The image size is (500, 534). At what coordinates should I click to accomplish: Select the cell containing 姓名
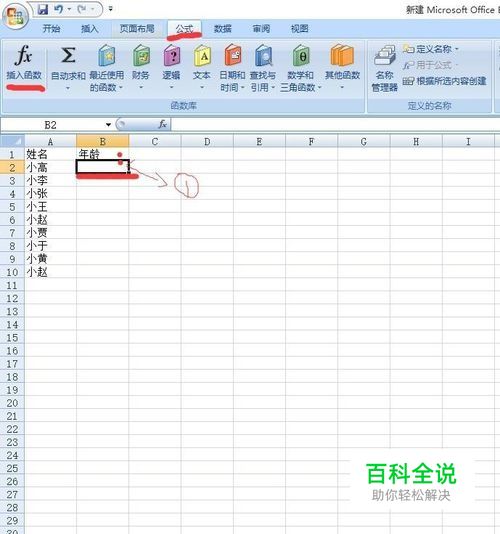click(50, 155)
